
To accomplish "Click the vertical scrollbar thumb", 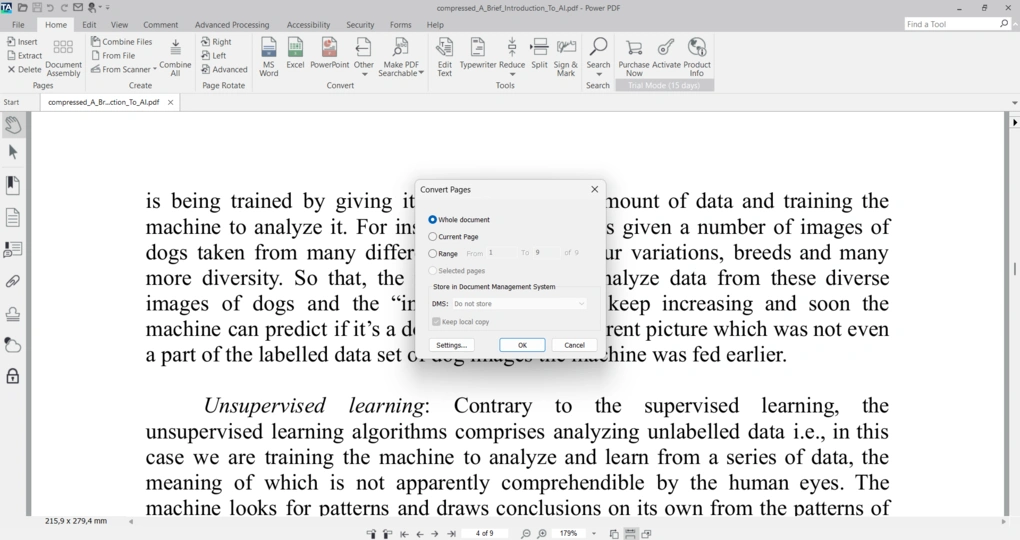I will click(x=1014, y=269).
